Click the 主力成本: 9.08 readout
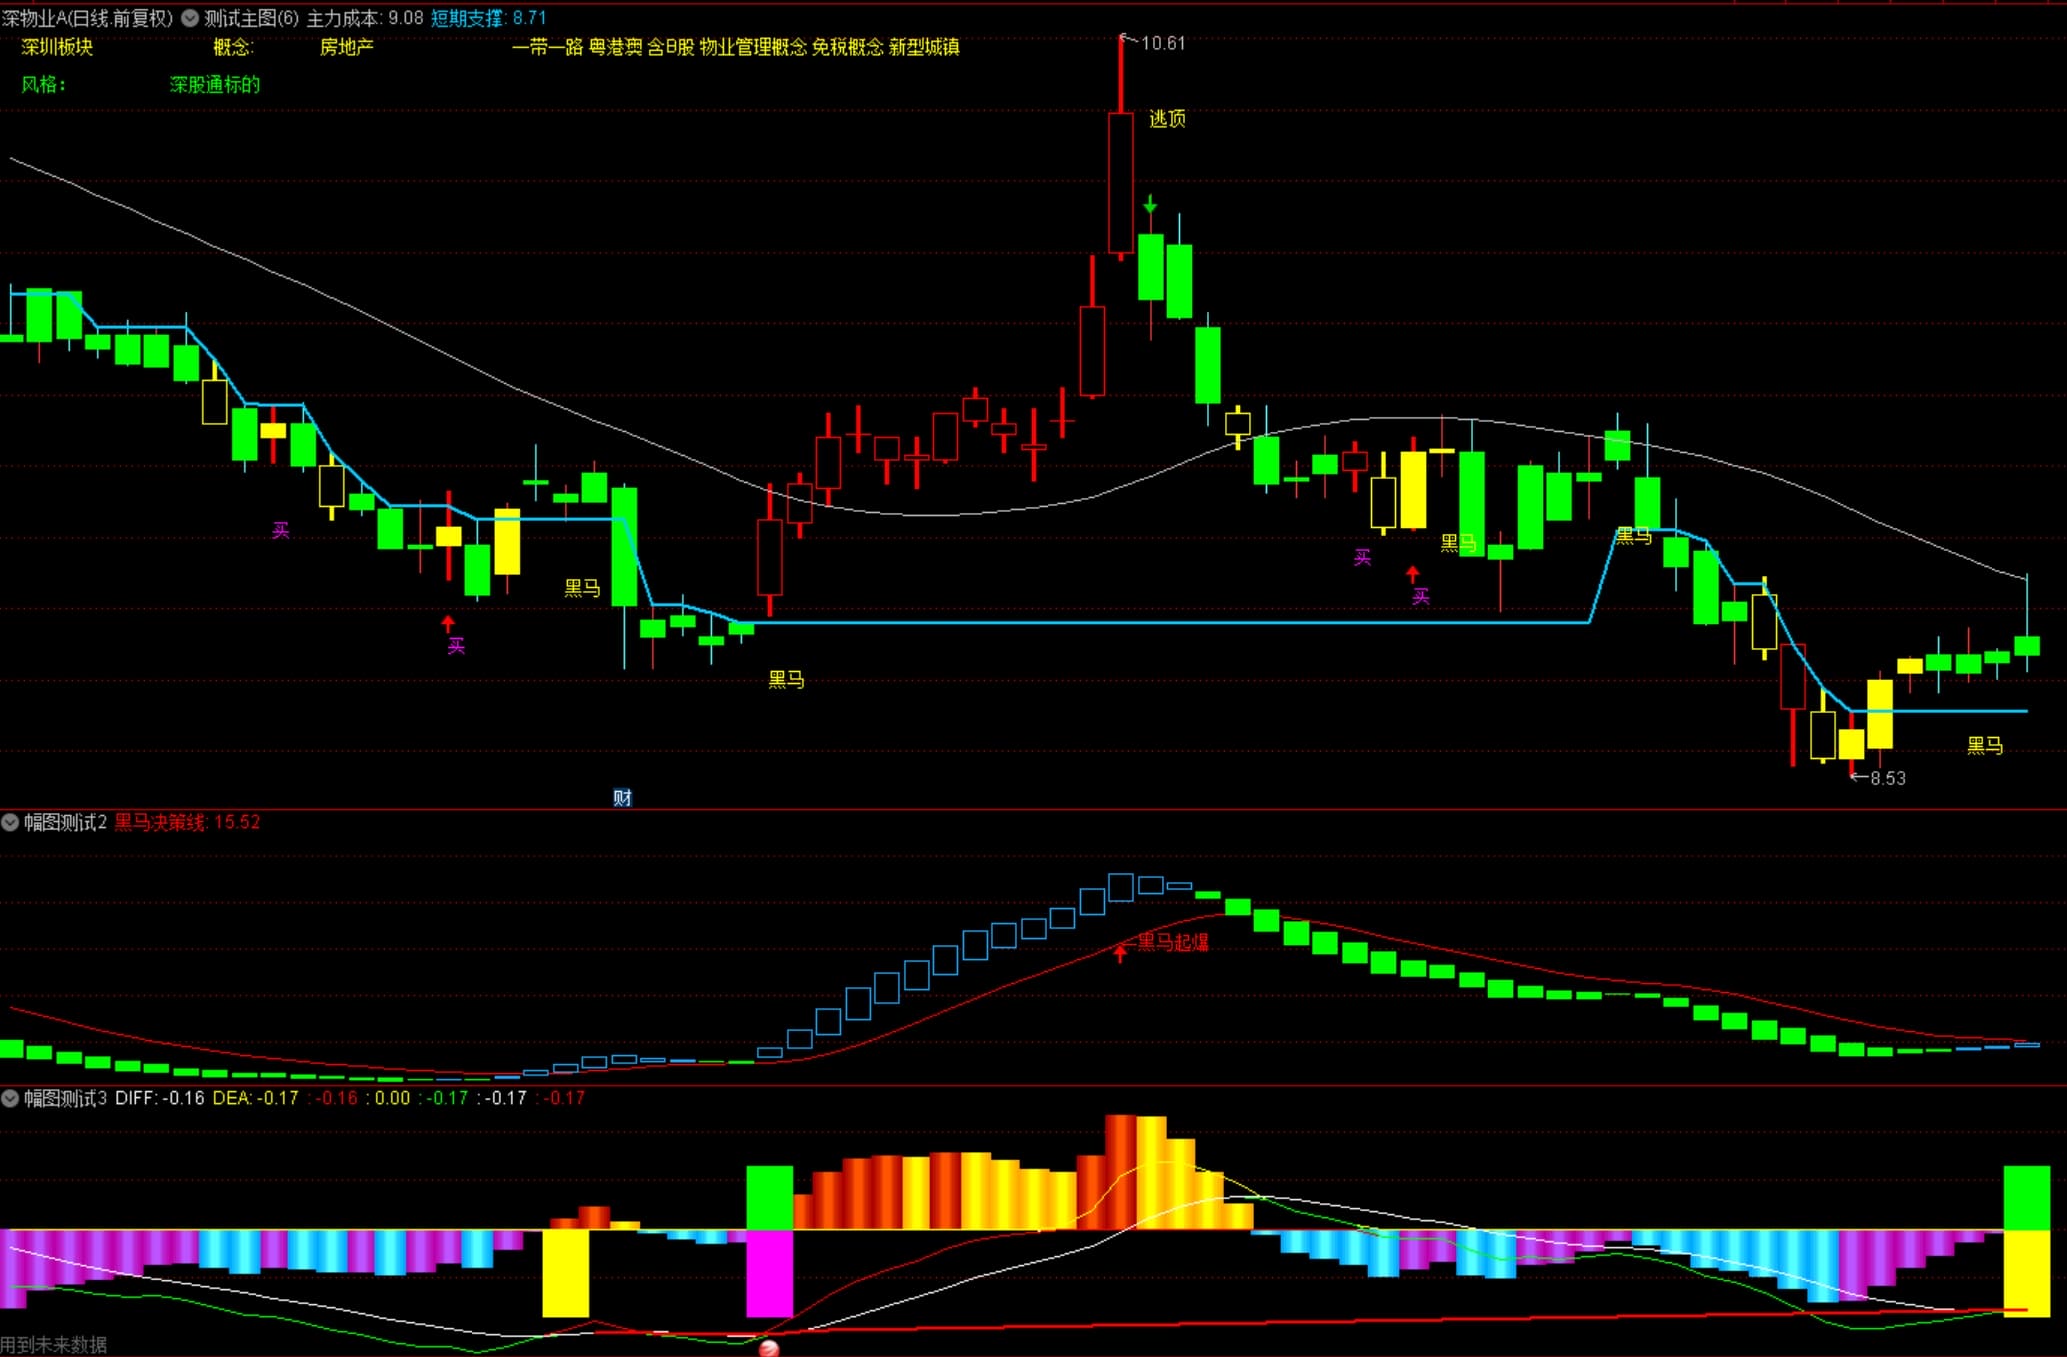The height and width of the screenshot is (1357, 2067). pos(364,18)
